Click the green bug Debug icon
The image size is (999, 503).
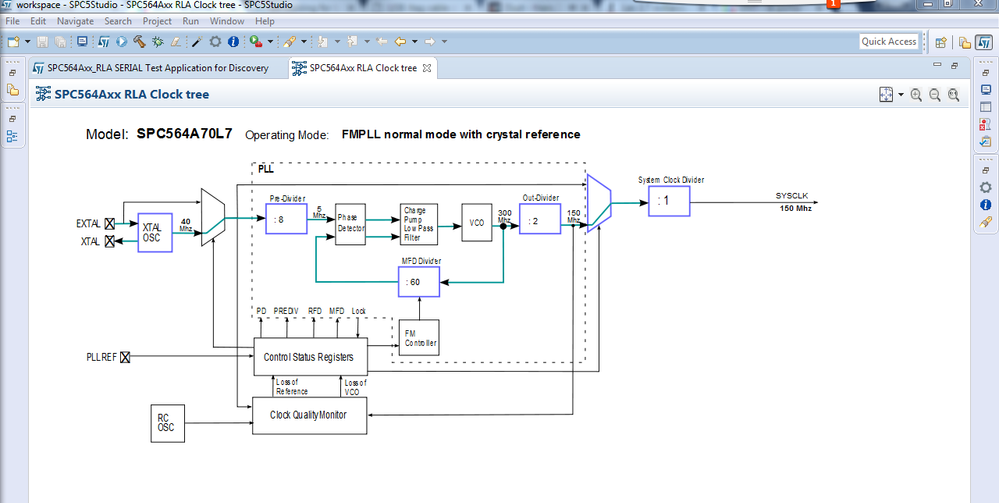pos(157,41)
